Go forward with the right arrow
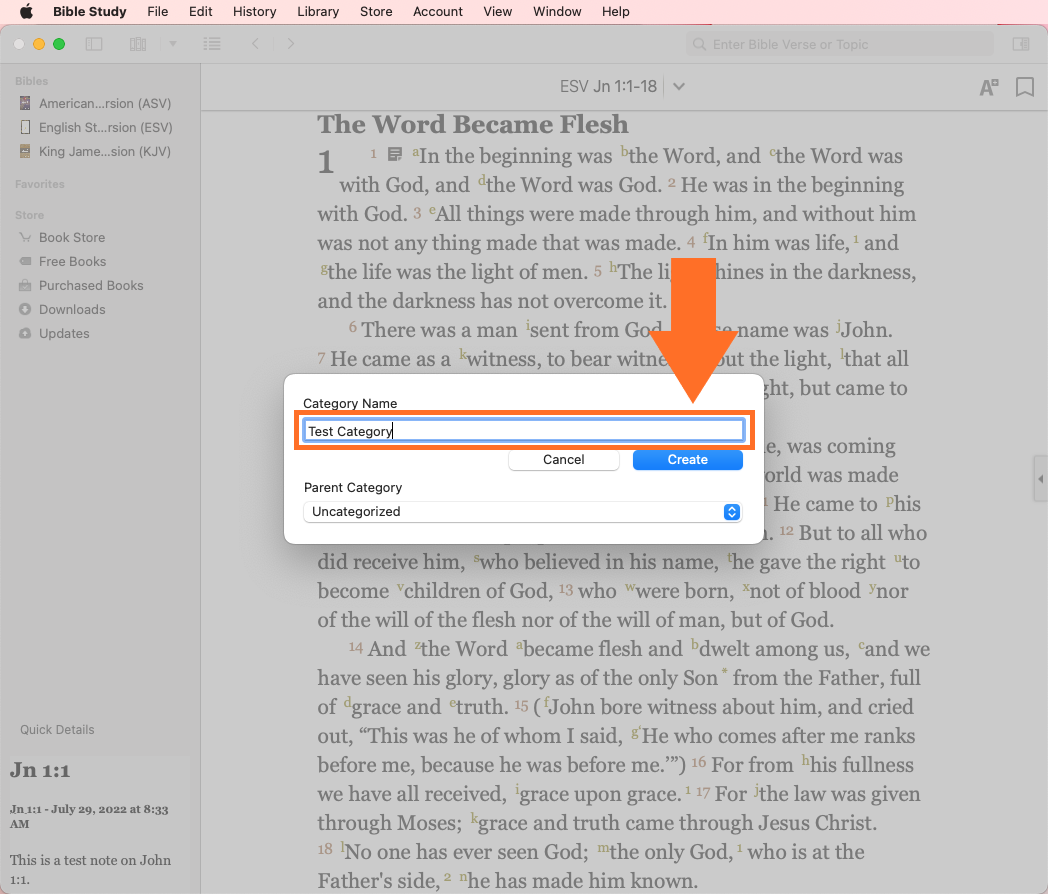 point(291,44)
